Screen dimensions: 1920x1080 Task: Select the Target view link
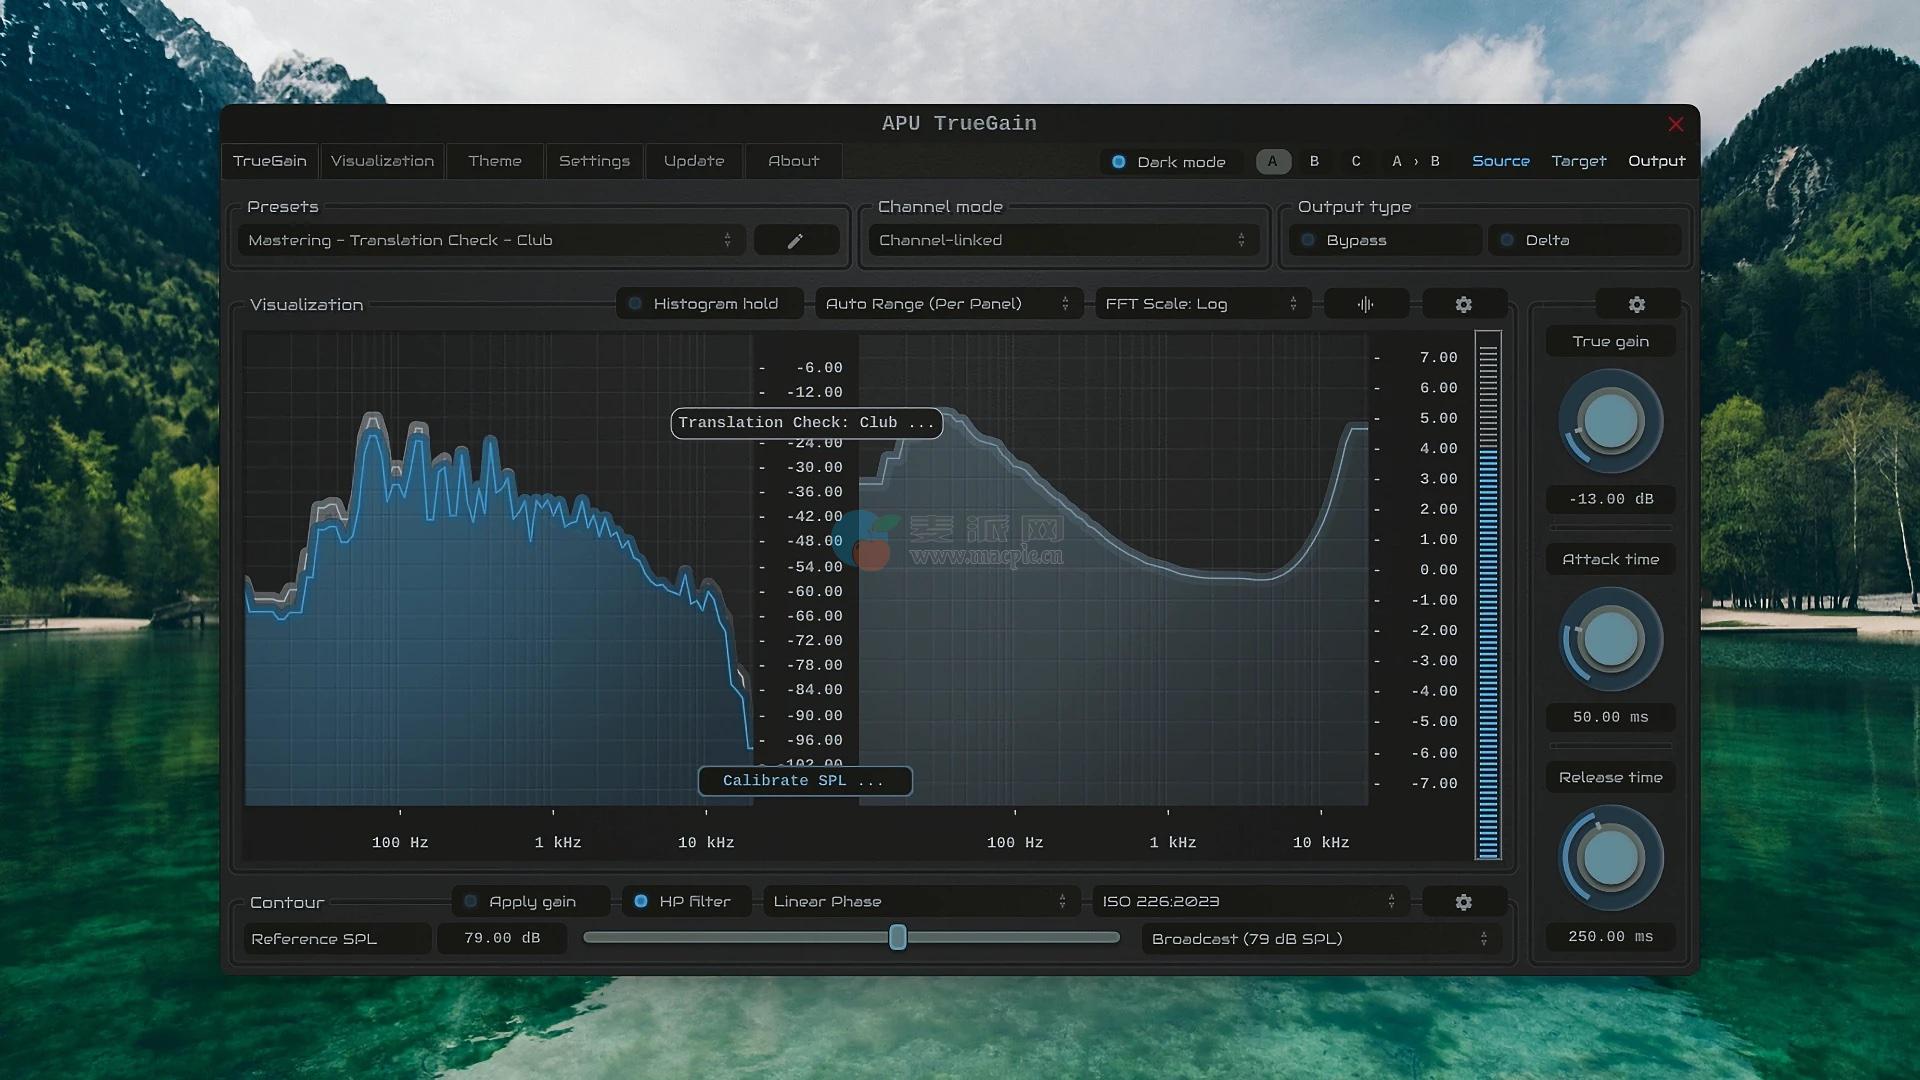coord(1578,161)
